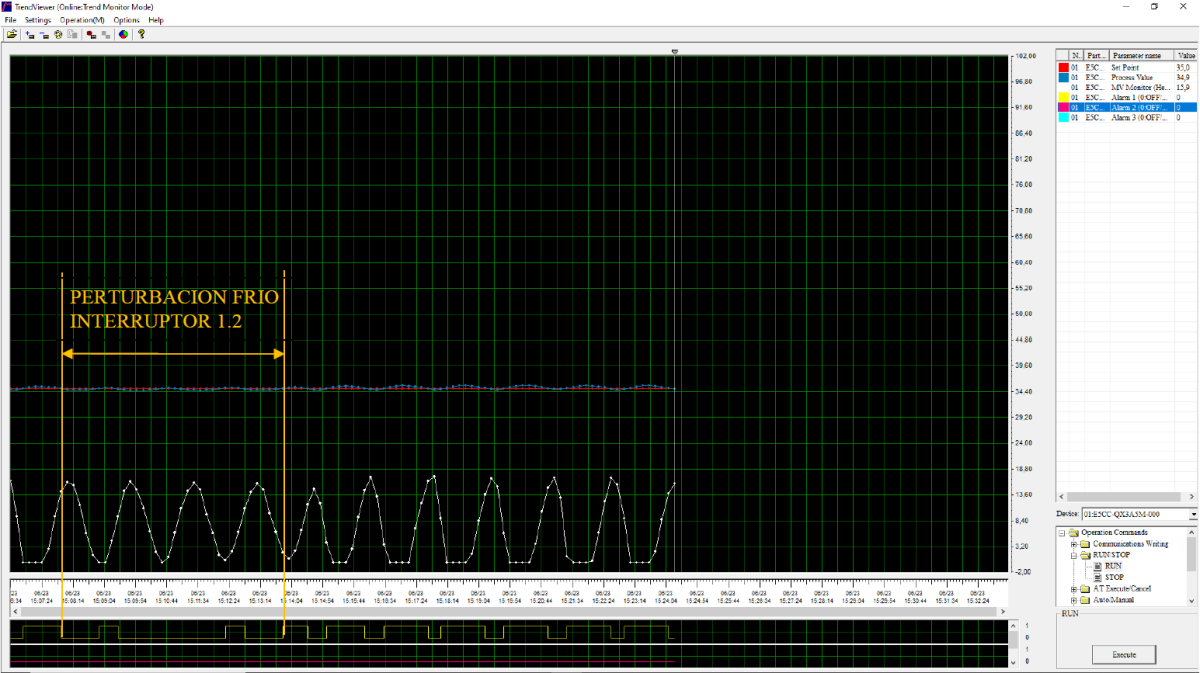Click the MV Monitor 15,9 value cell

pos(1186,87)
